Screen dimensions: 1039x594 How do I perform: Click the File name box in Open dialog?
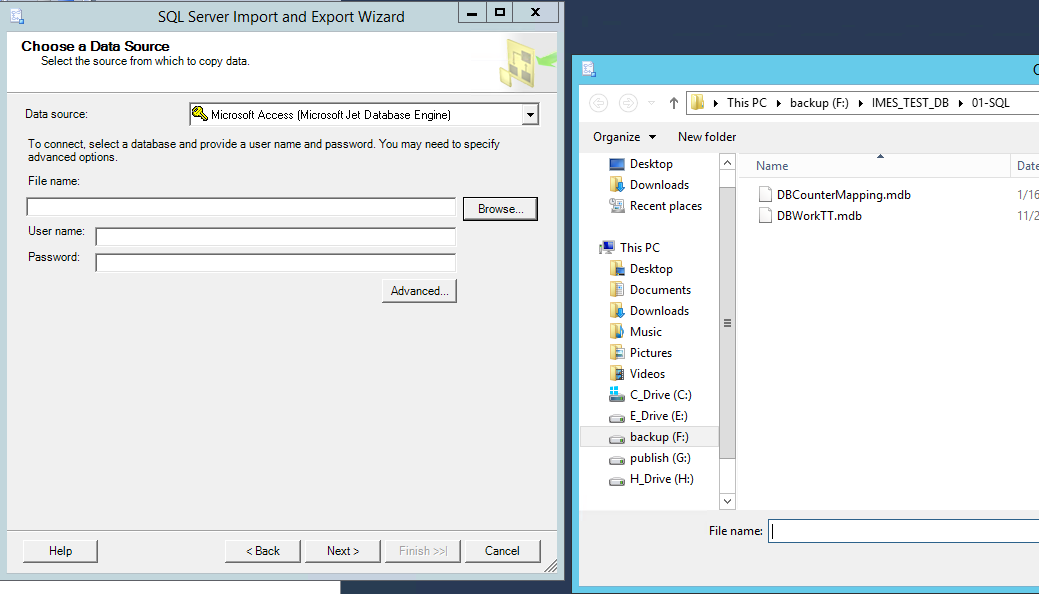tap(904, 531)
